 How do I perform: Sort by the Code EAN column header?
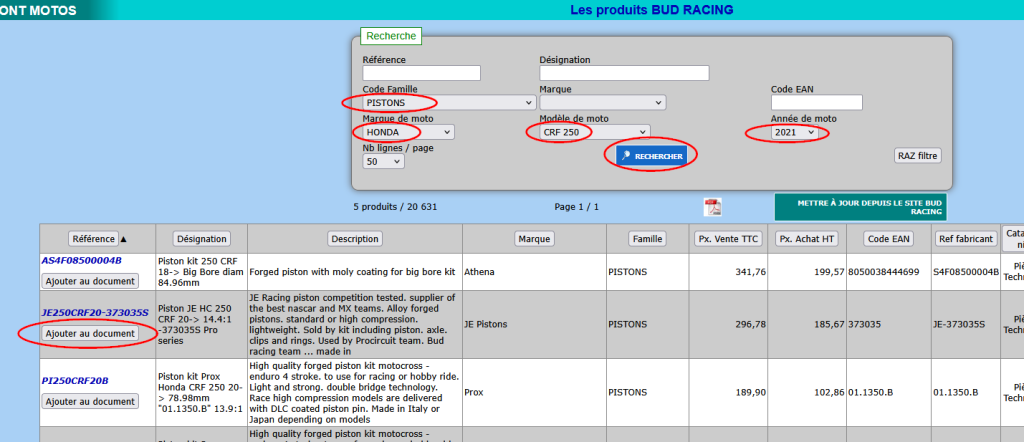(x=888, y=238)
